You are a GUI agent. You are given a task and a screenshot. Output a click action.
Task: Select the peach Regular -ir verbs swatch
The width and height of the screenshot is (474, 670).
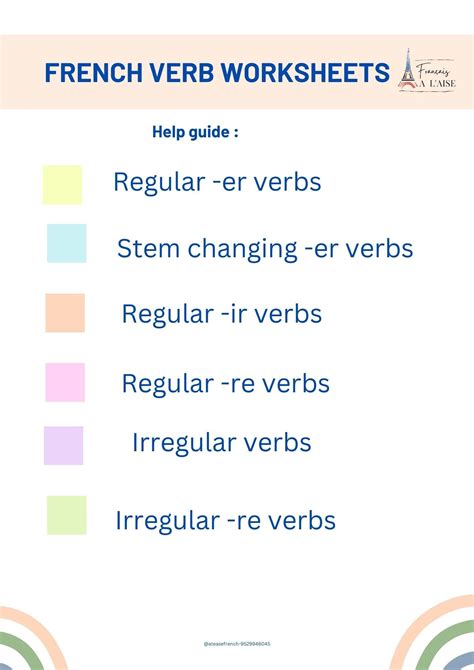point(65,313)
